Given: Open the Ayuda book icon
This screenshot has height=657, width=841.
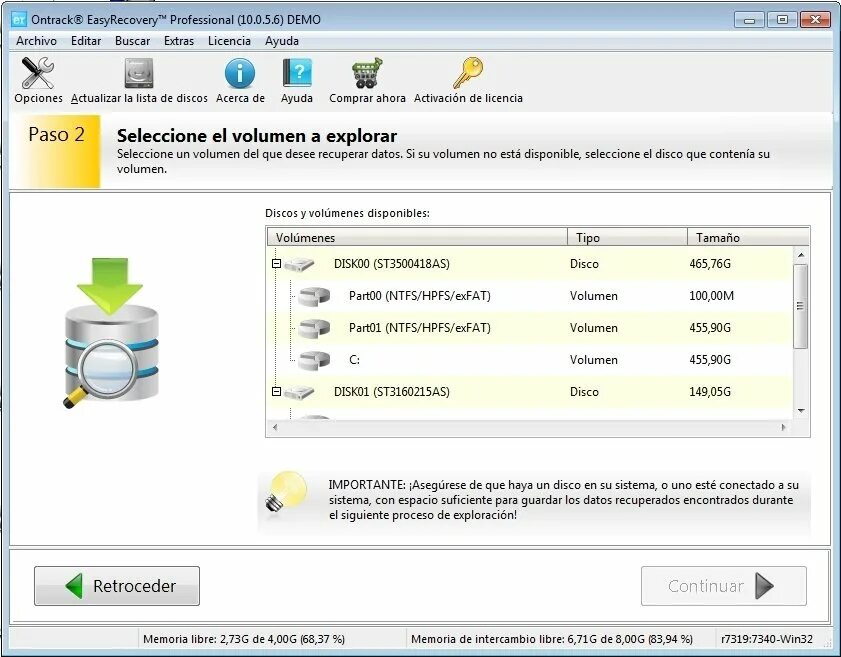Looking at the screenshot, I should point(297,73).
